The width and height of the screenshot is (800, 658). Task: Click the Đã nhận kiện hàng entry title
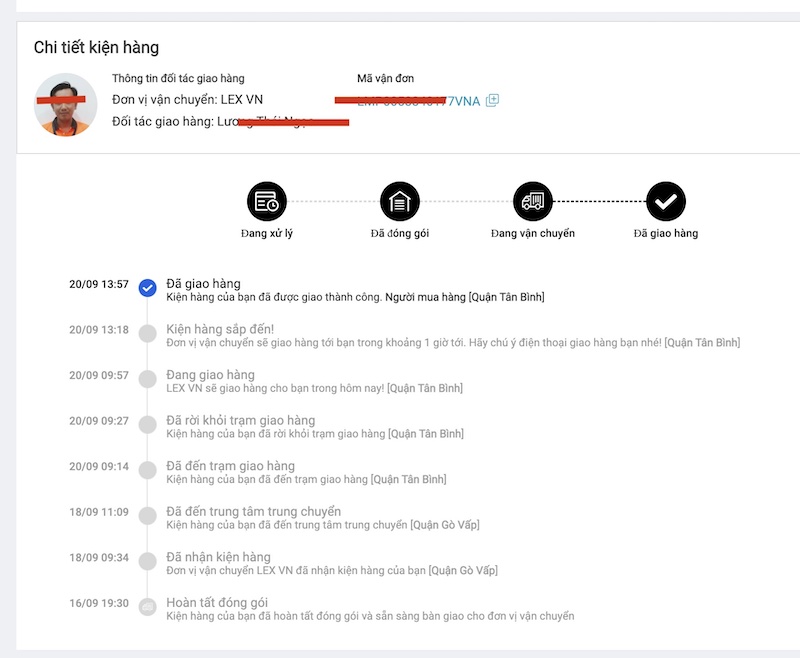pyautogui.click(x=218, y=557)
